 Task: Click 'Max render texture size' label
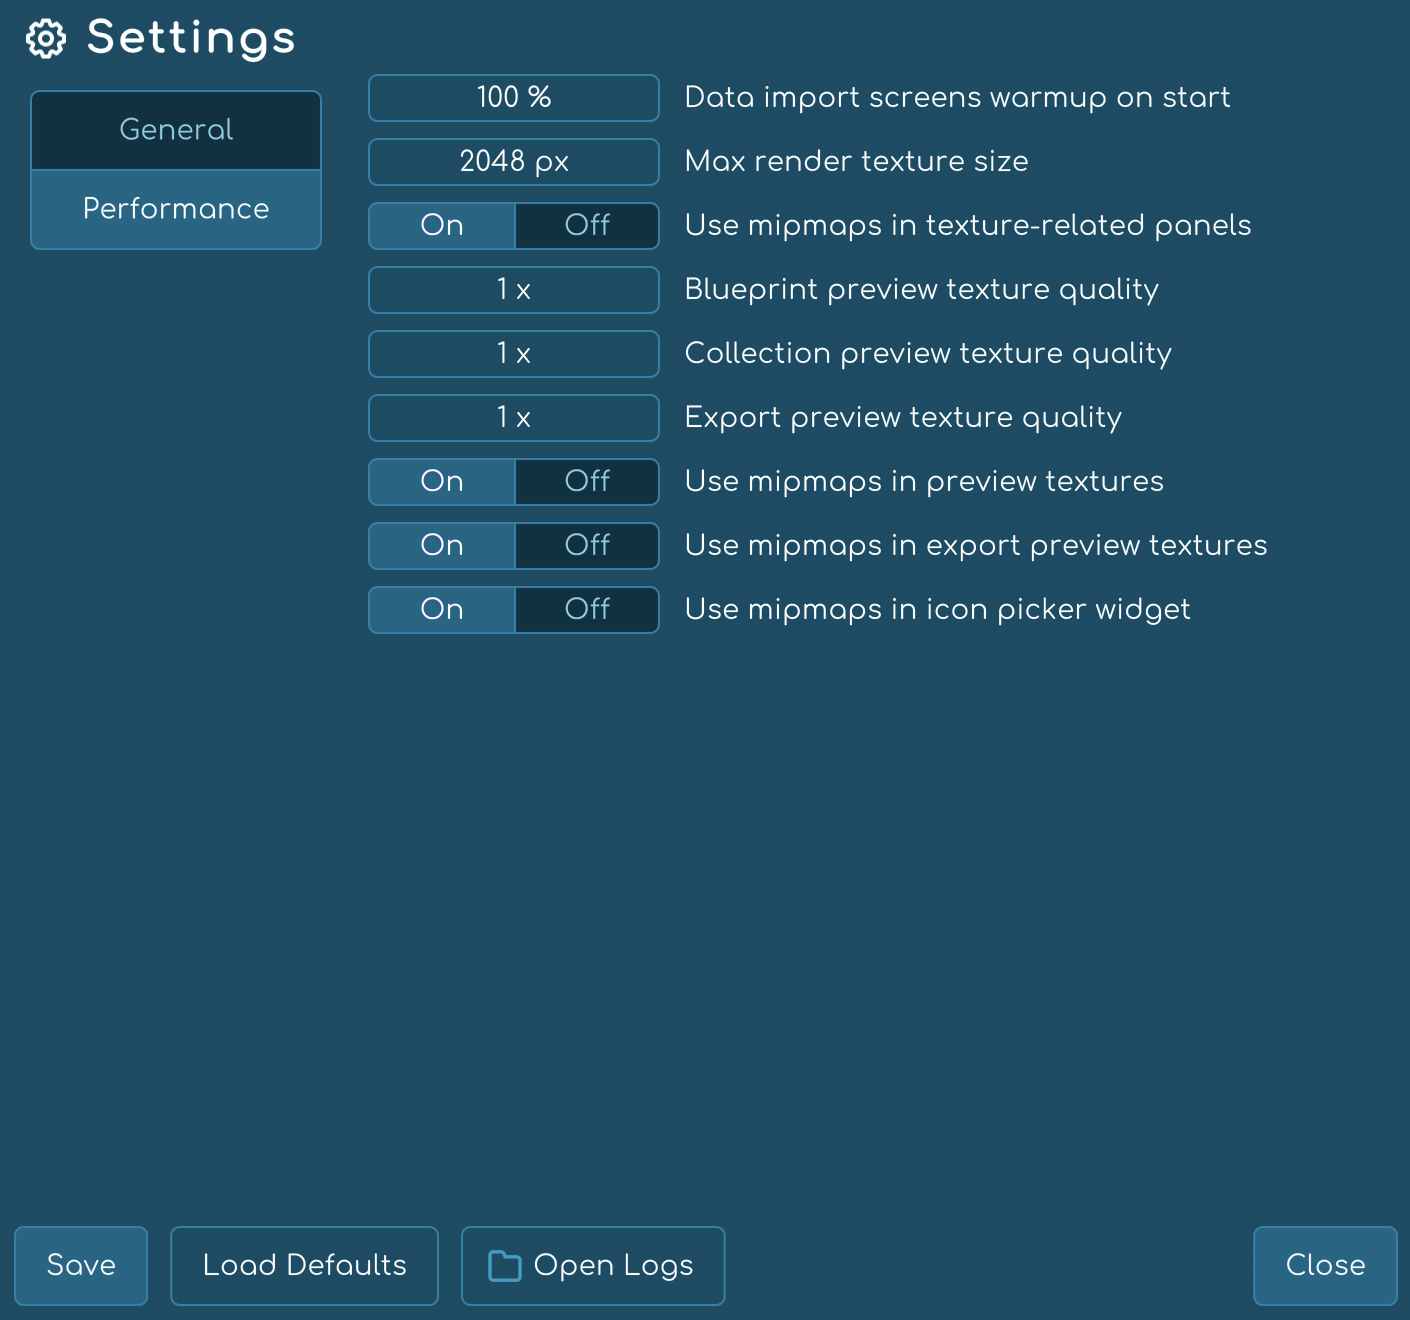point(856,162)
